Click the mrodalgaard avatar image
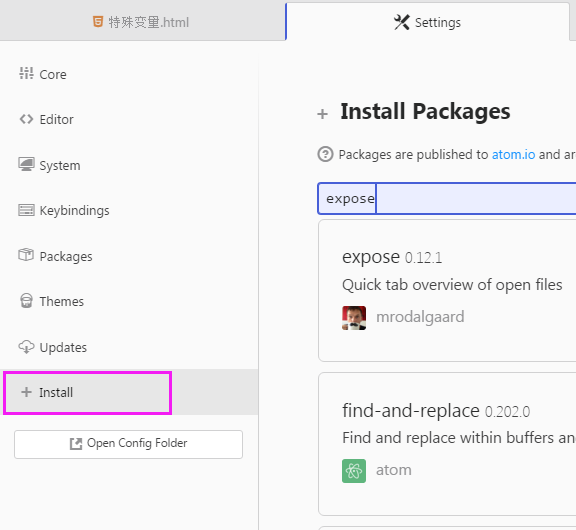 tap(354, 318)
